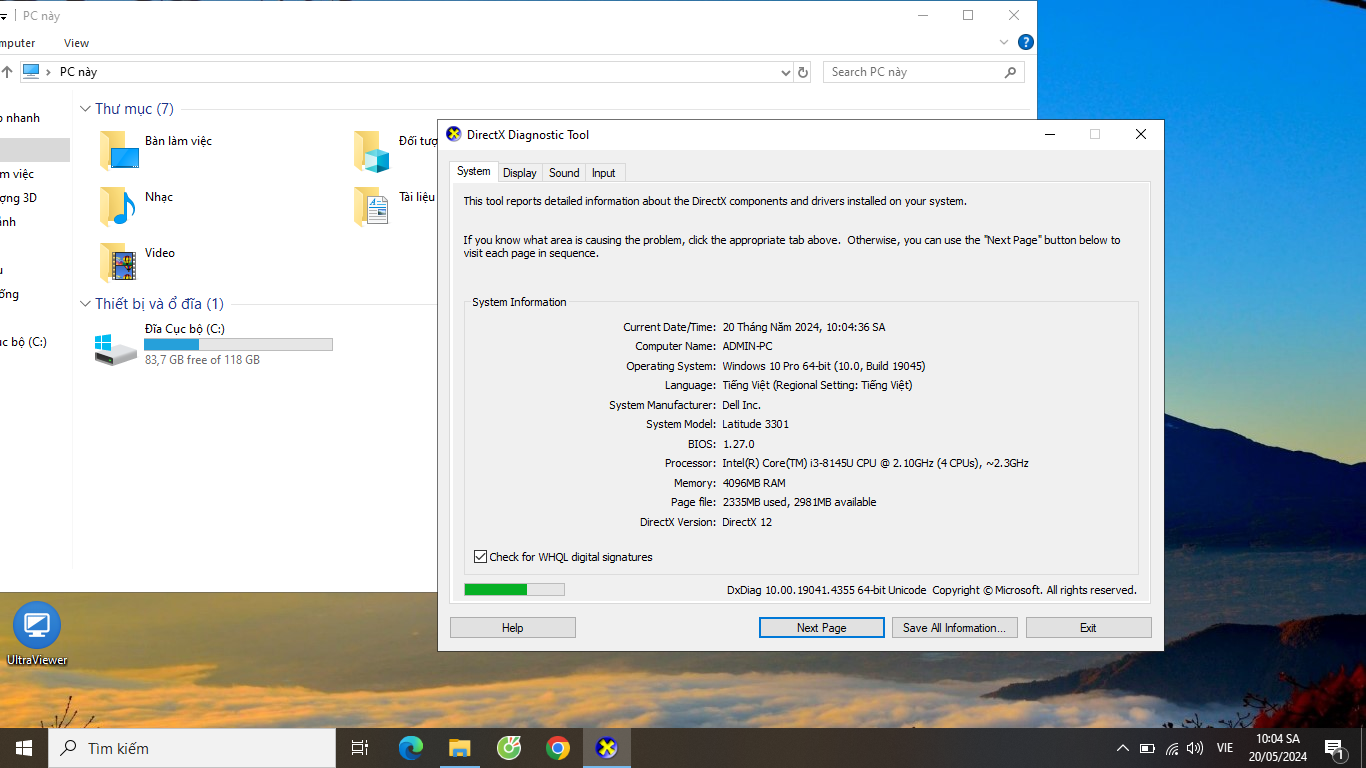Open the Đối tượng 3D folder icon
The width and height of the screenshot is (1366, 768).
point(371,151)
